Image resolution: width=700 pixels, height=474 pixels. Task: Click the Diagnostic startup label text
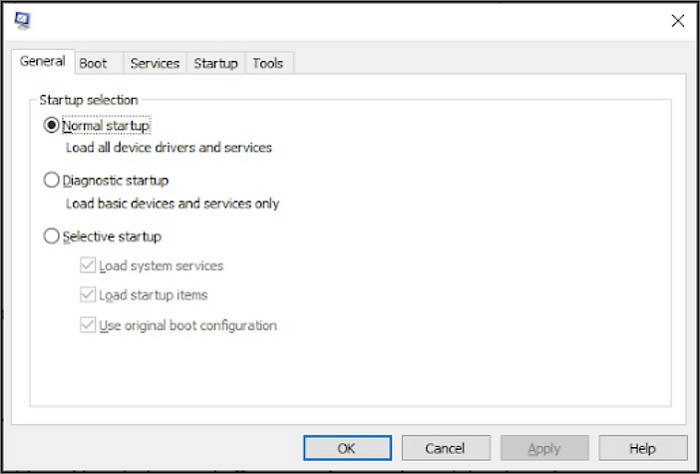click(x=116, y=181)
